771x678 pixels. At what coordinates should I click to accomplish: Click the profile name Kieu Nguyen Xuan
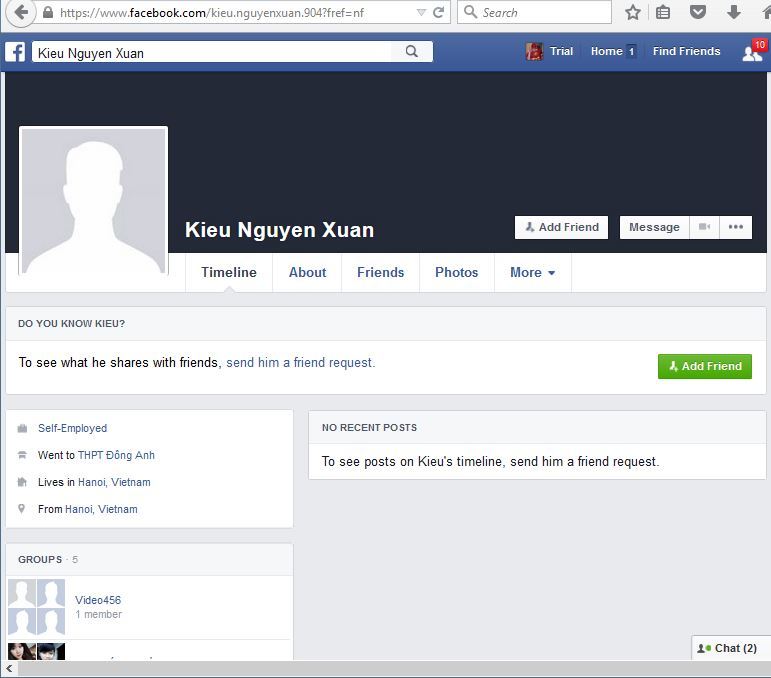point(279,230)
